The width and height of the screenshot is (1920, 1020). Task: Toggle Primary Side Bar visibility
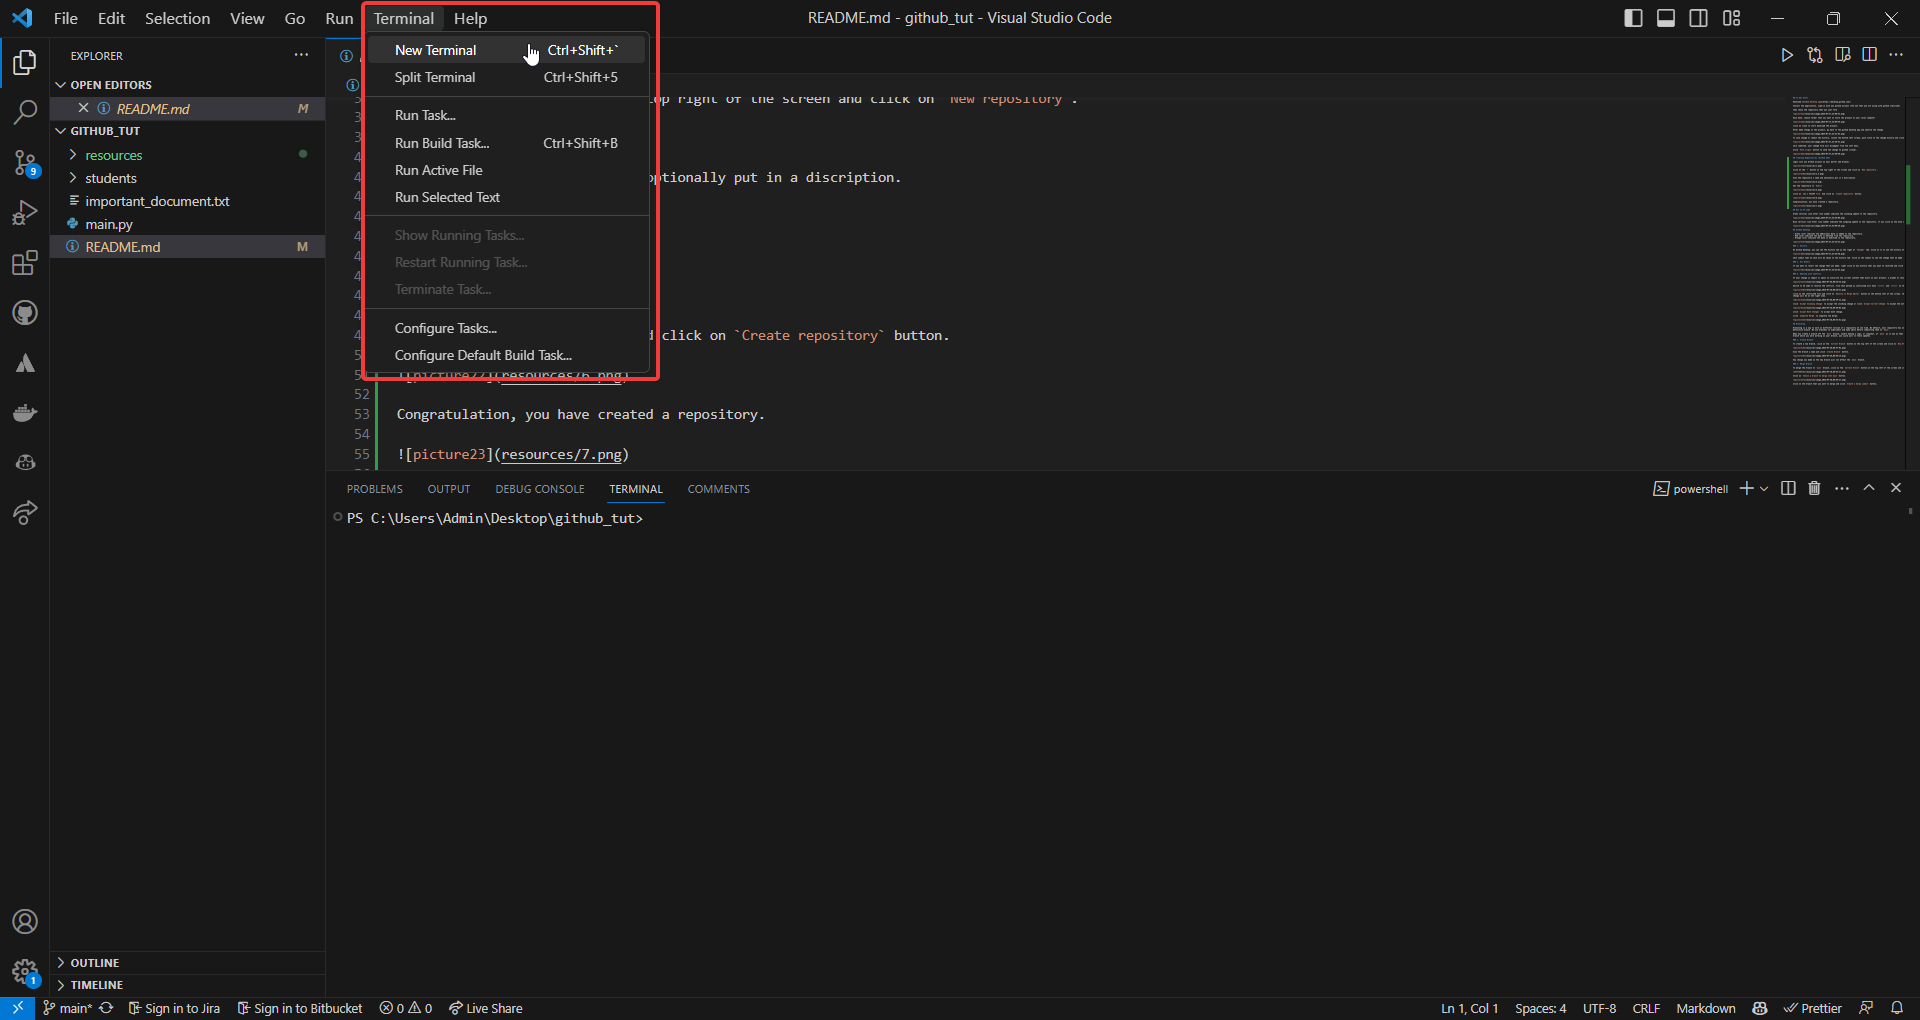click(1633, 18)
